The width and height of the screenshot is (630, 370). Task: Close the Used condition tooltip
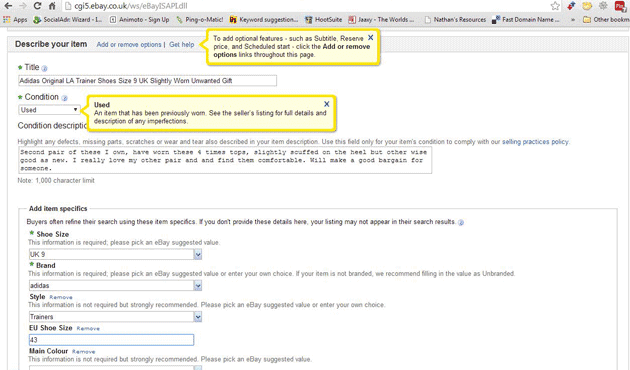(x=327, y=104)
